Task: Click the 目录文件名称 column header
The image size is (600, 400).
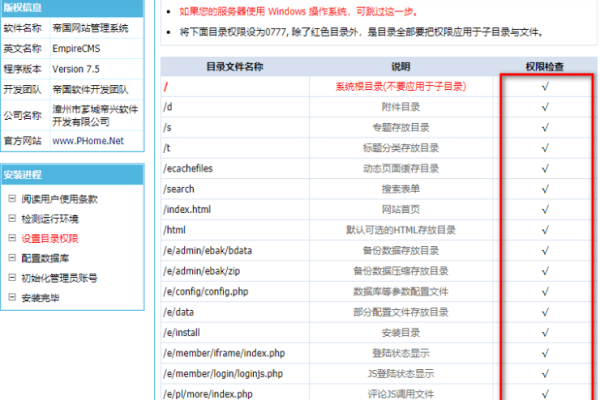Action: click(x=235, y=66)
